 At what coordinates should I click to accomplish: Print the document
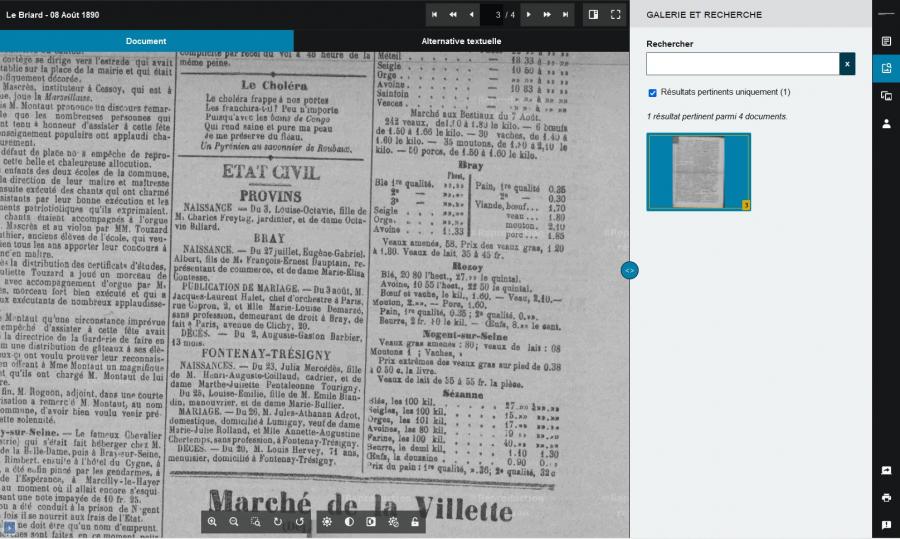coord(886,498)
